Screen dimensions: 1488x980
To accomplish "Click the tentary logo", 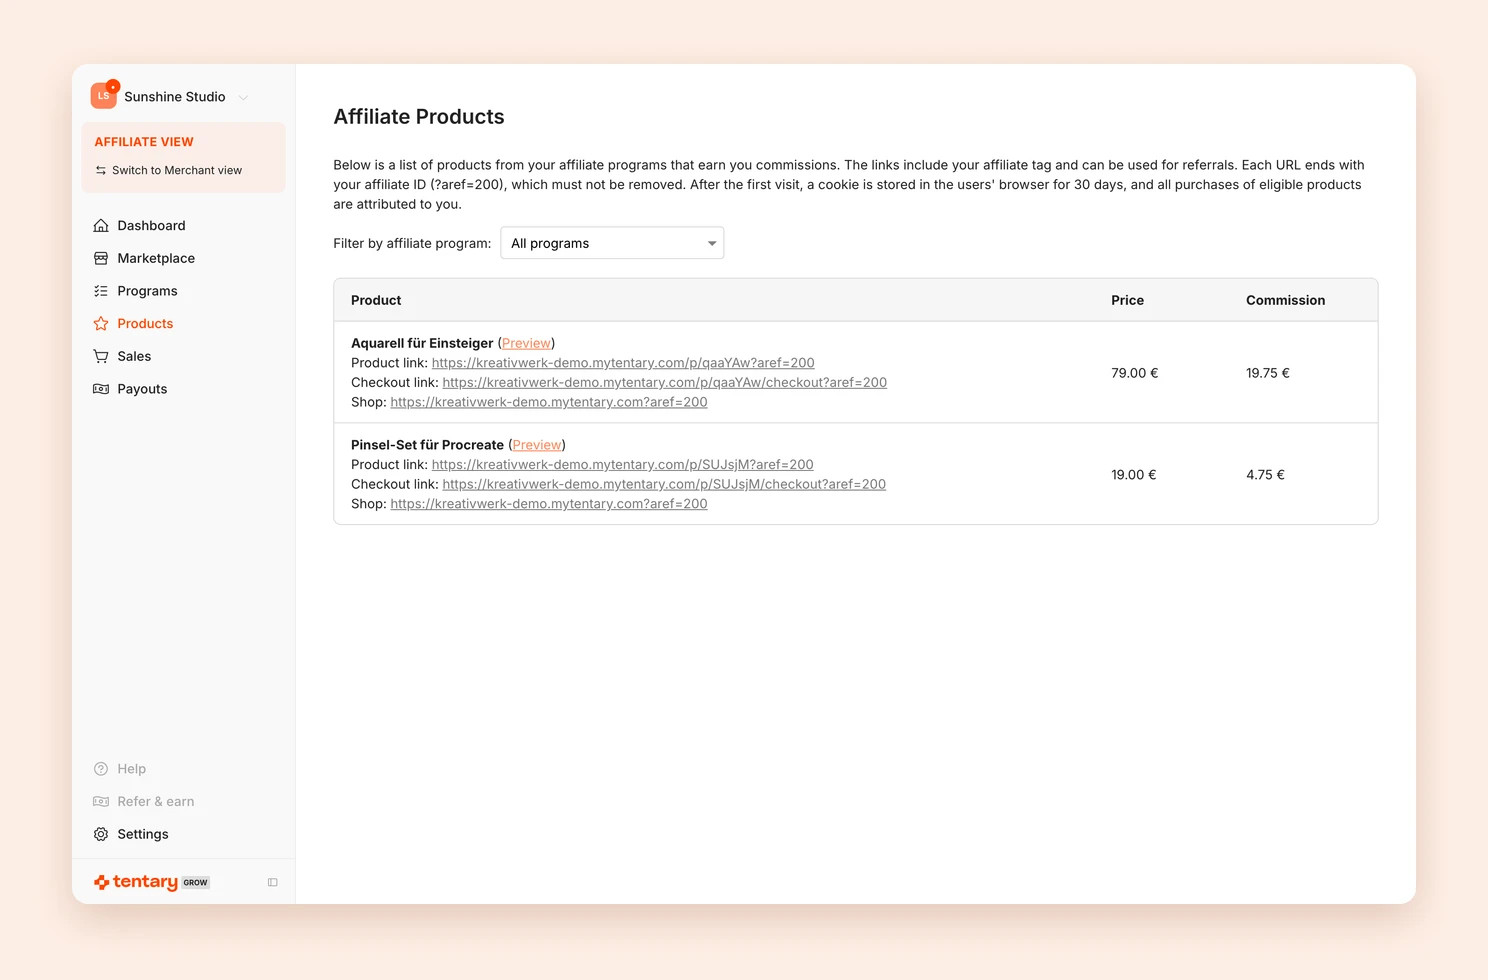I will pos(136,882).
